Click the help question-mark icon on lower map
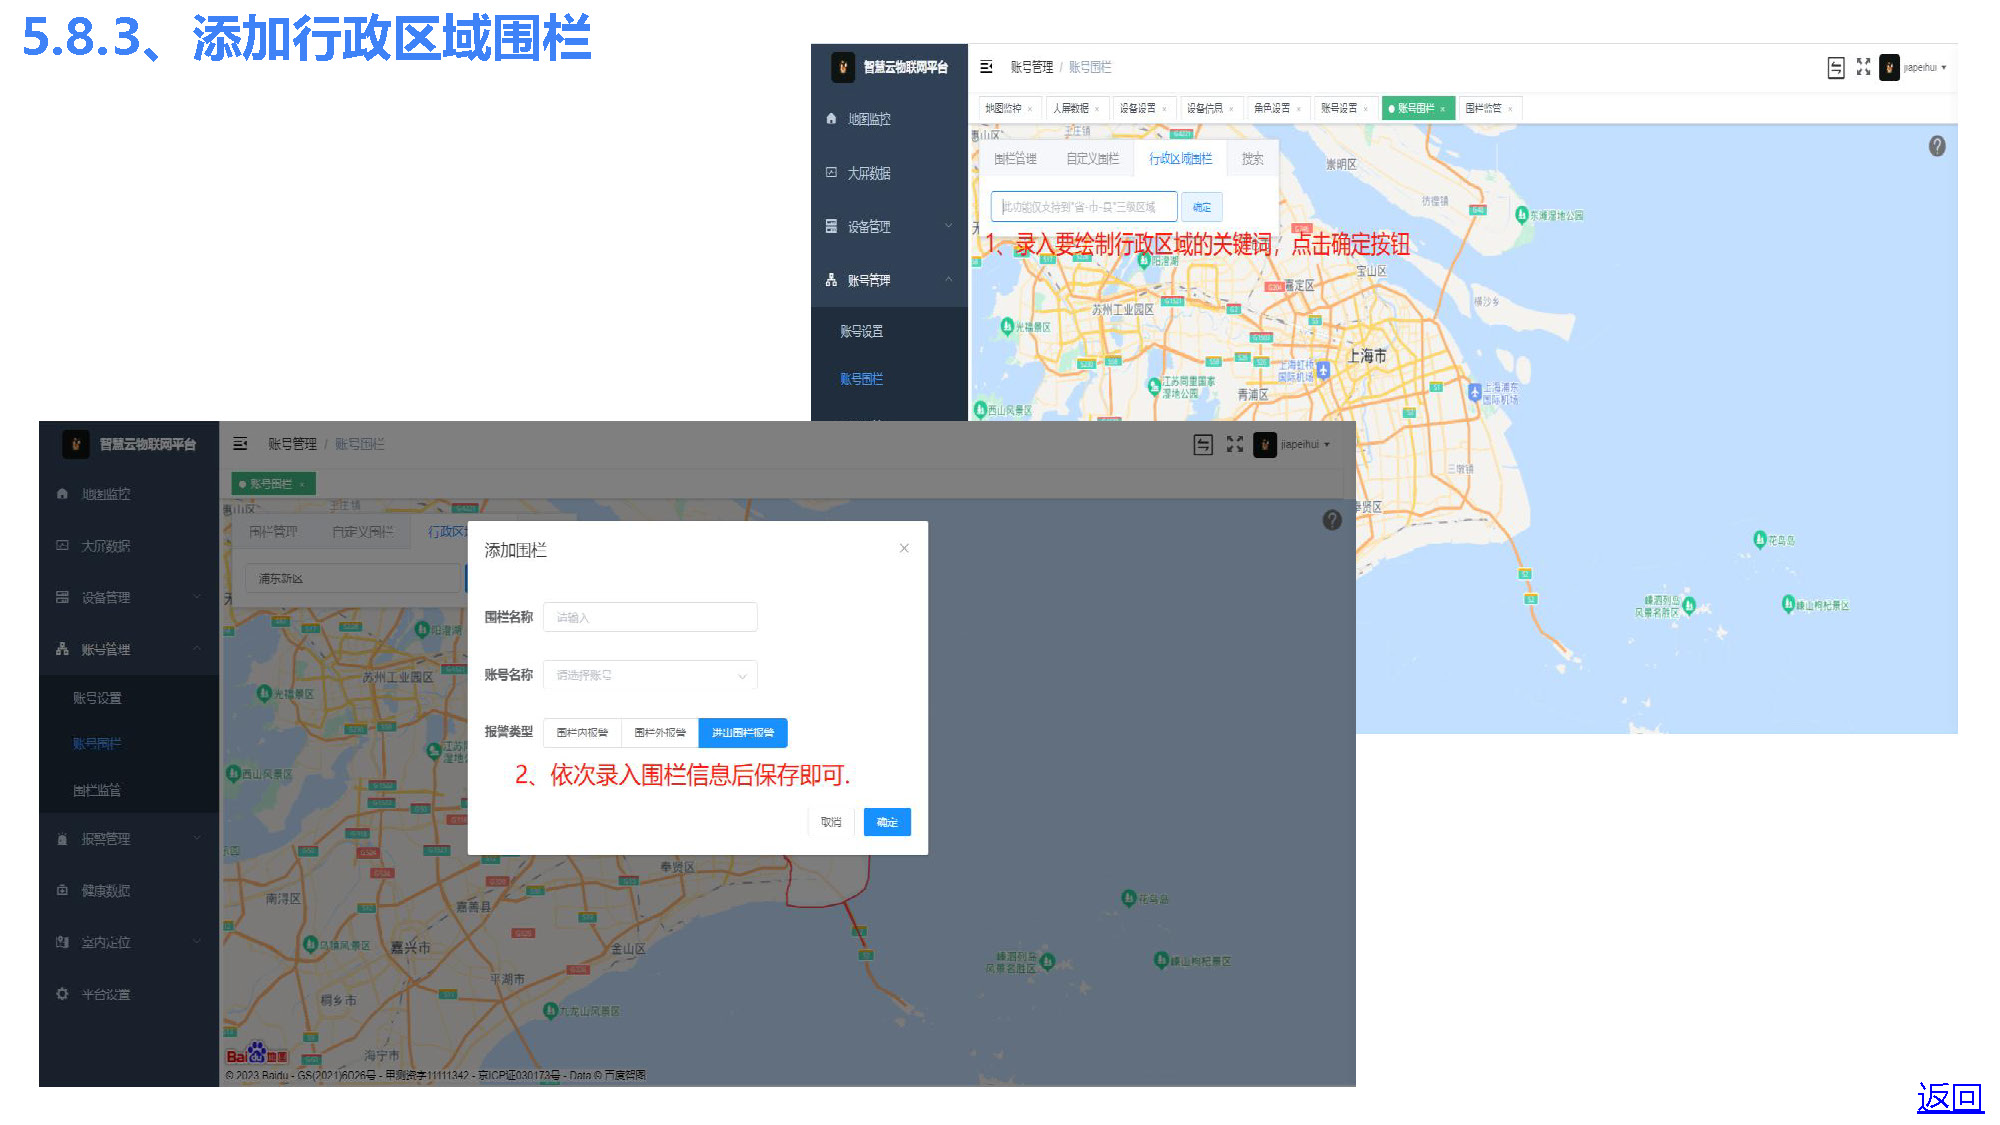Image resolution: width=2000 pixels, height=1125 pixels. click(1332, 520)
